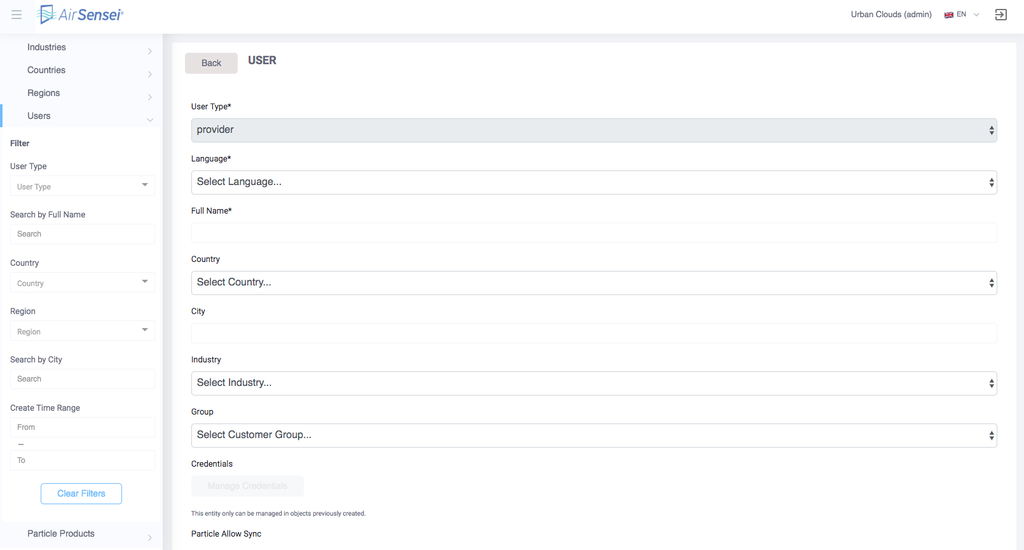
Task: Open the Region filter dropdown
Action: (x=82, y=331)
